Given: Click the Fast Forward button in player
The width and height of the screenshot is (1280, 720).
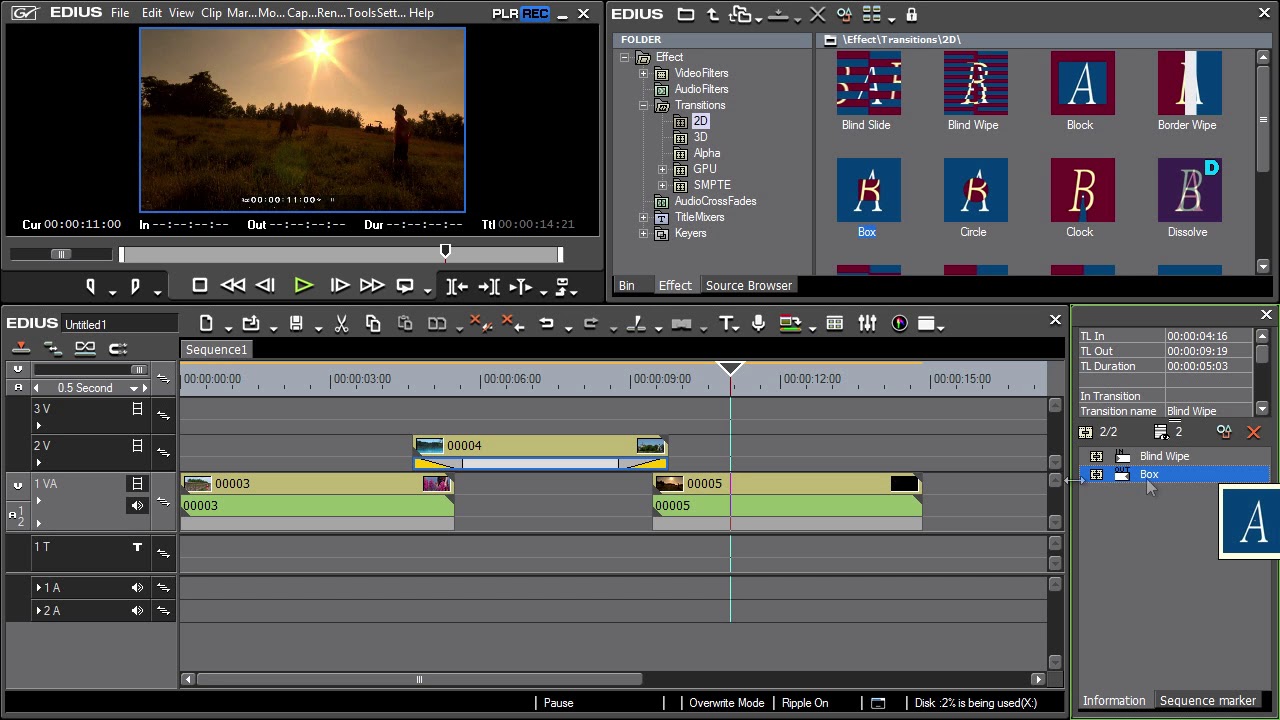Looking at the screenshot, I should pyautogui.click(x=372, y=286).
